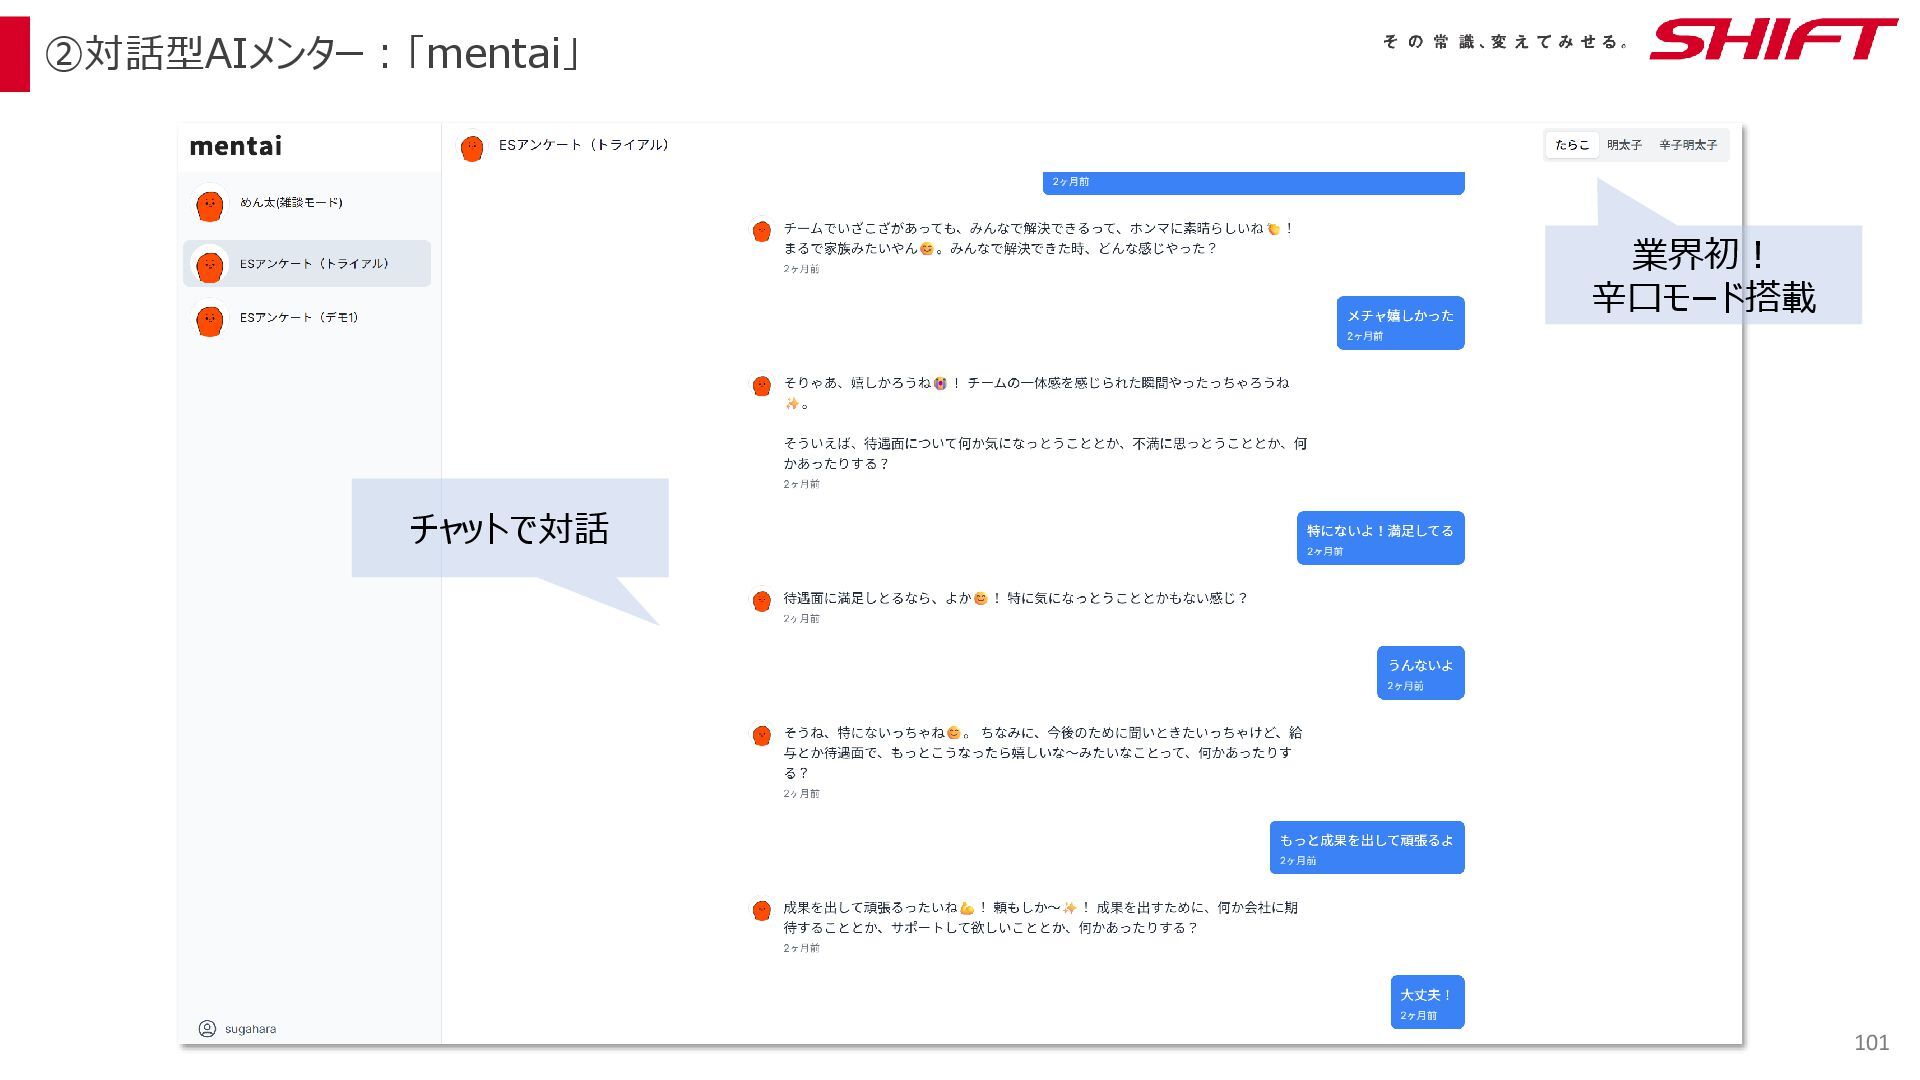
Task: Click avatar beside 成果を出して頑張る message
Action: point(762,910)
